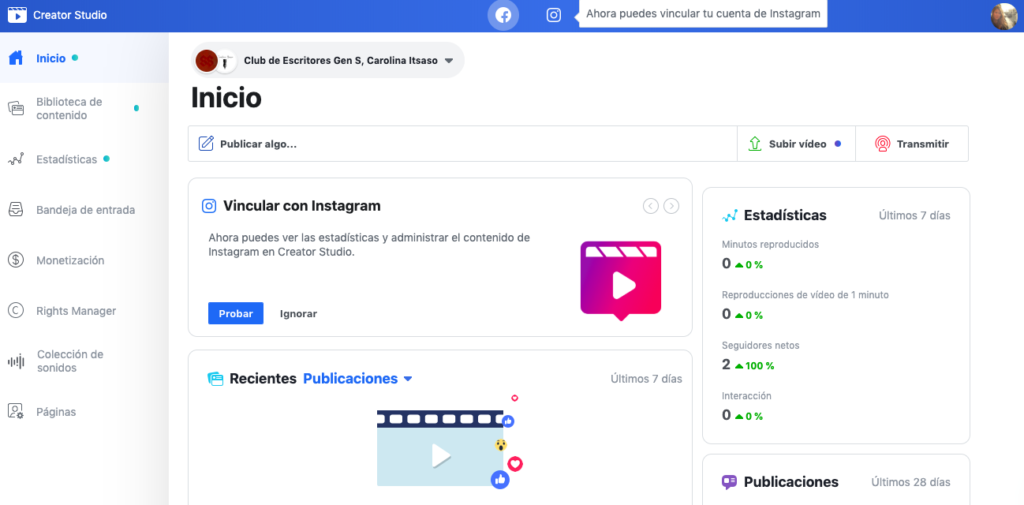Open Bandeja de entrada in sidebar
Viewport: 1024px width, 505px height.
pyautogui.click(x=84, y=210)
